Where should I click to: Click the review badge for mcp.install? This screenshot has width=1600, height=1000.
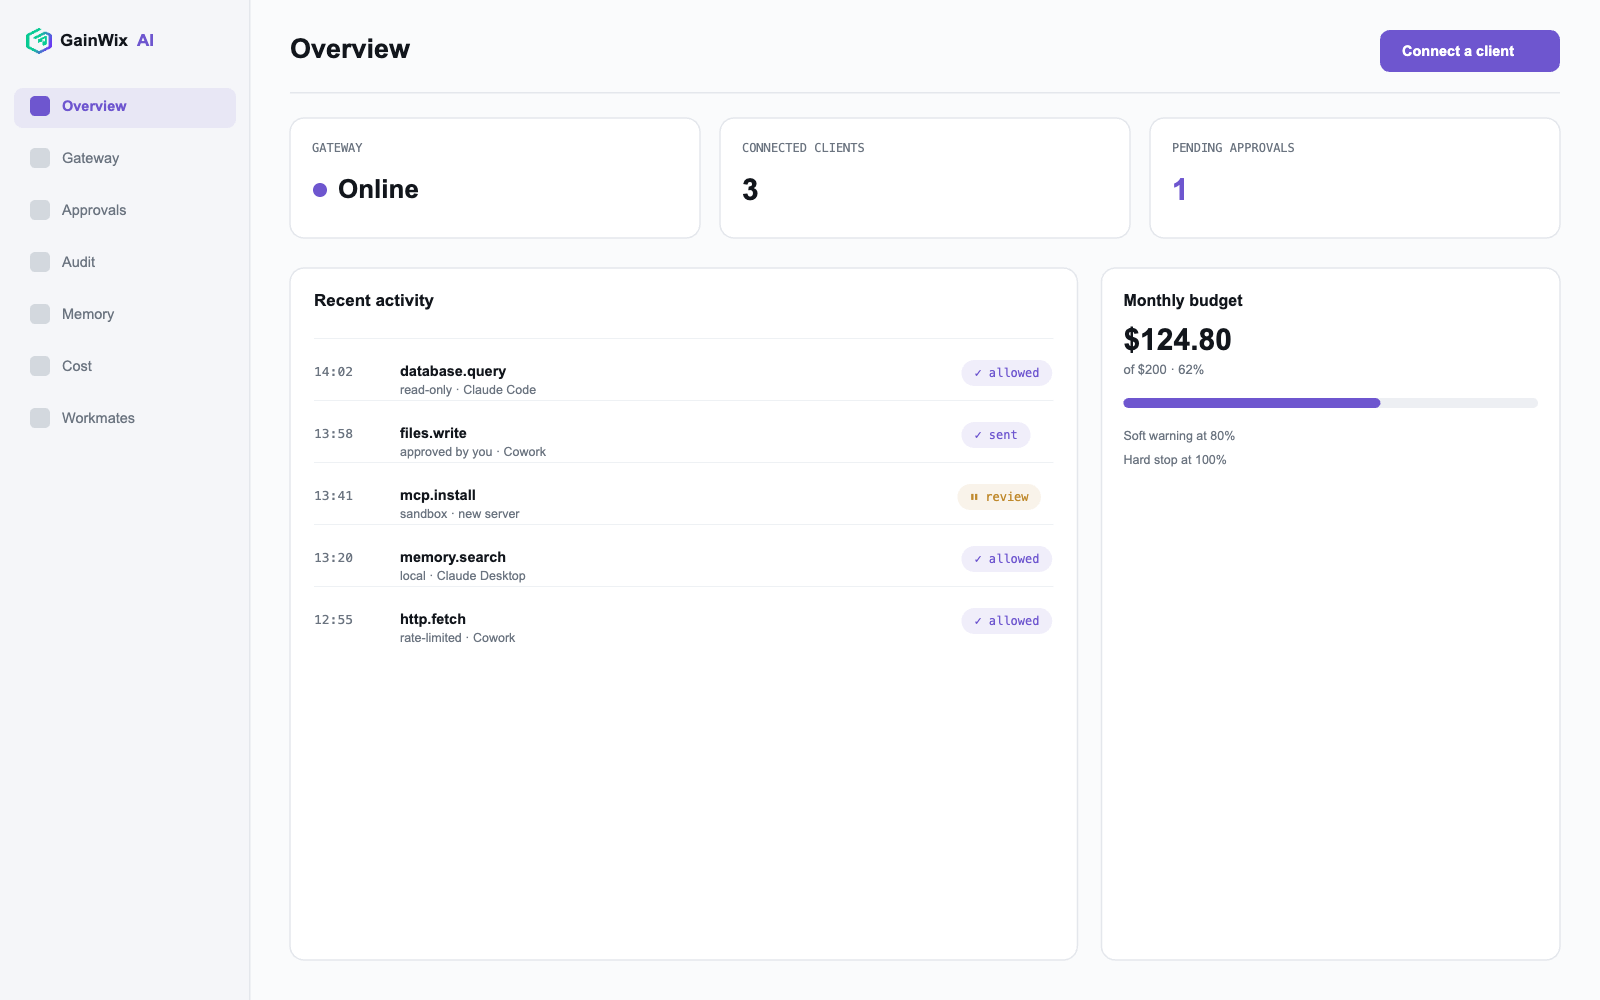pos(999,497)
